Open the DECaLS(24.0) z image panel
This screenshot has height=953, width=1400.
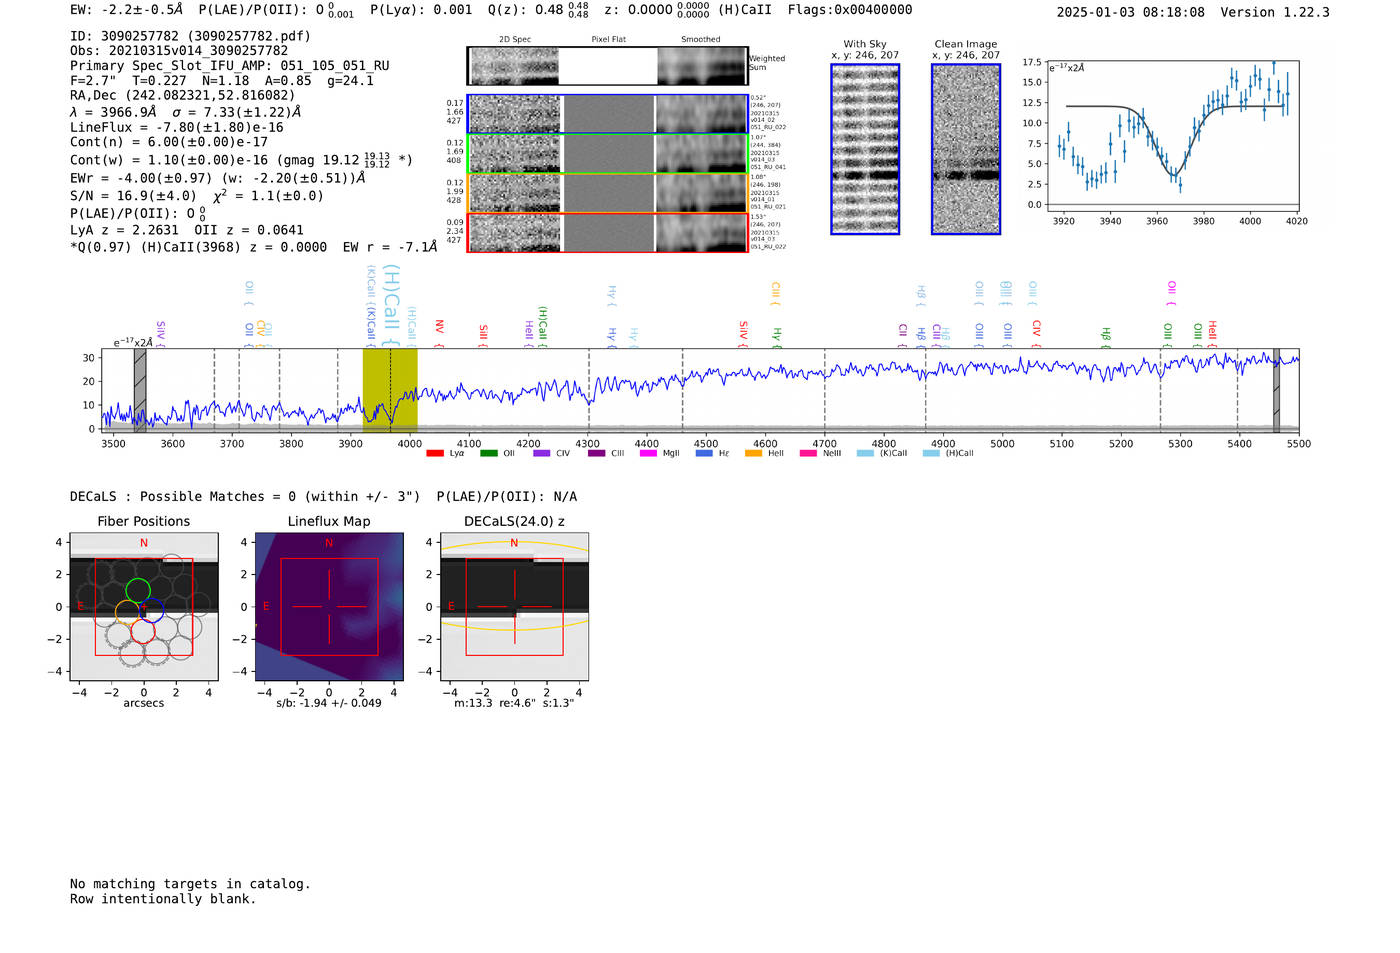pos(514,607)
